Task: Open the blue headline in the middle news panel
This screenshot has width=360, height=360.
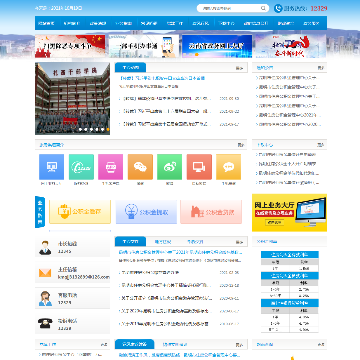Action: pyautogui.click(x=180, y=252)
